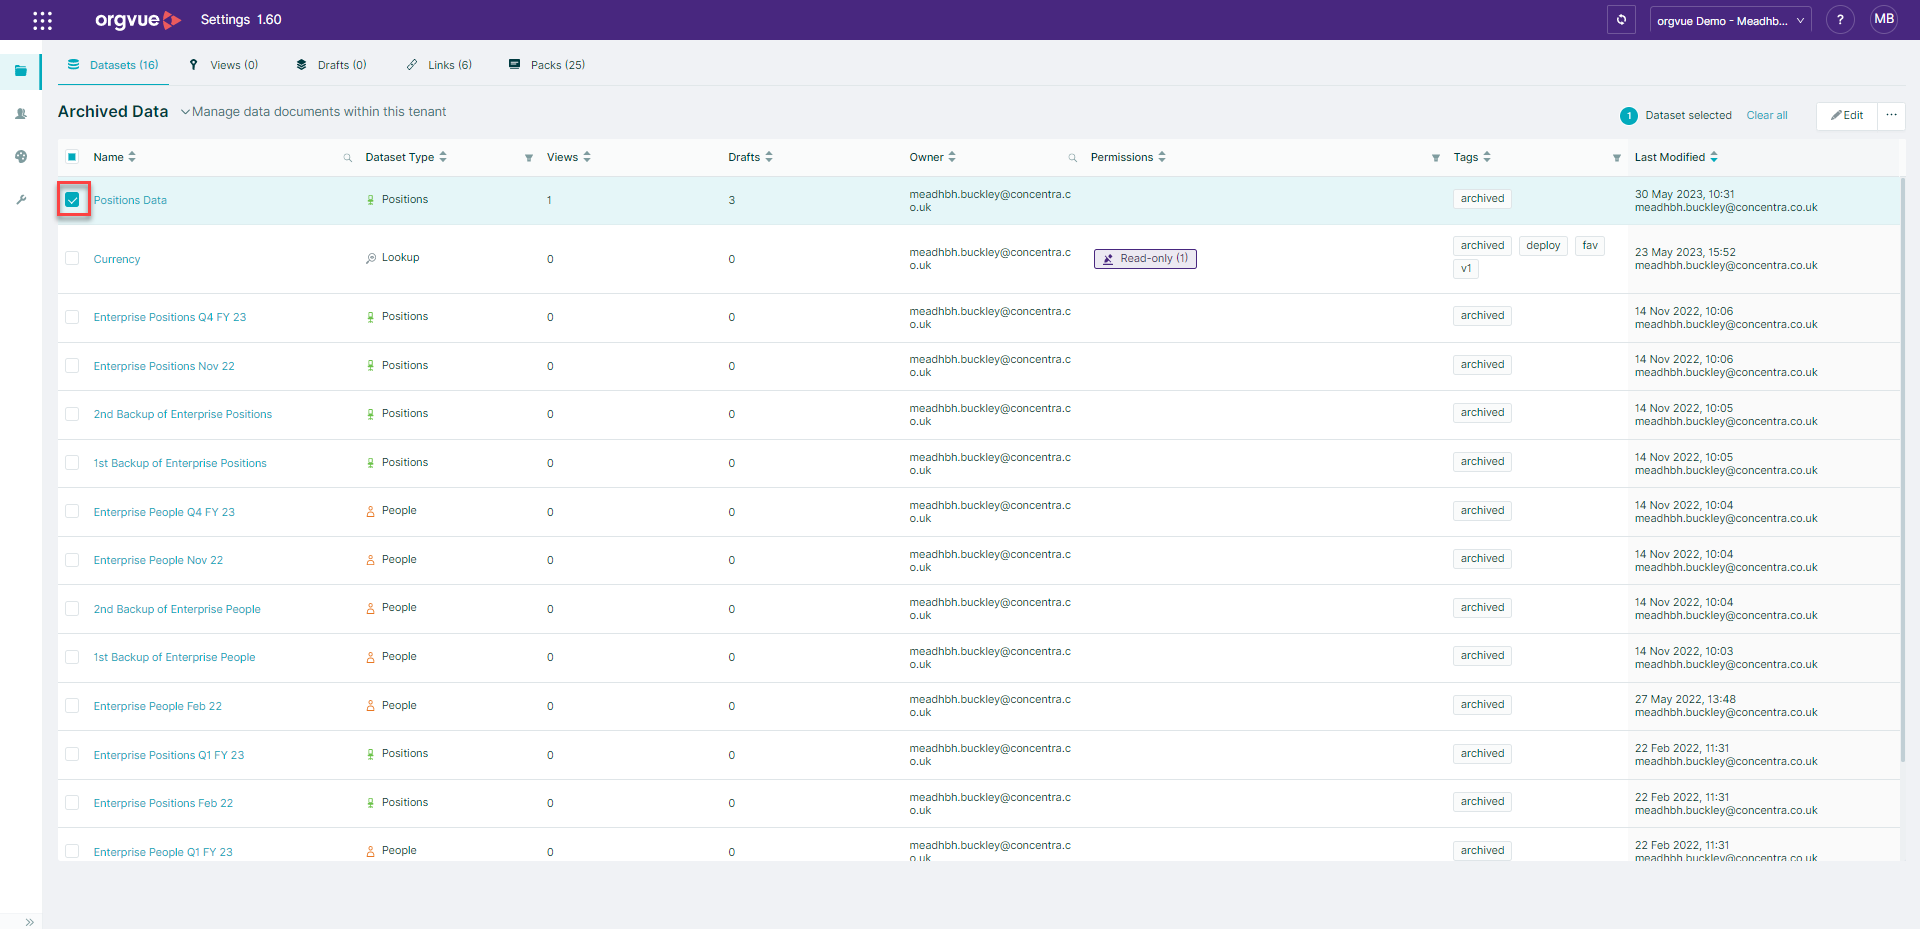Open the app launcher grid icon
The width and height of the screenshot is (1920, 929).
[42, 20]
